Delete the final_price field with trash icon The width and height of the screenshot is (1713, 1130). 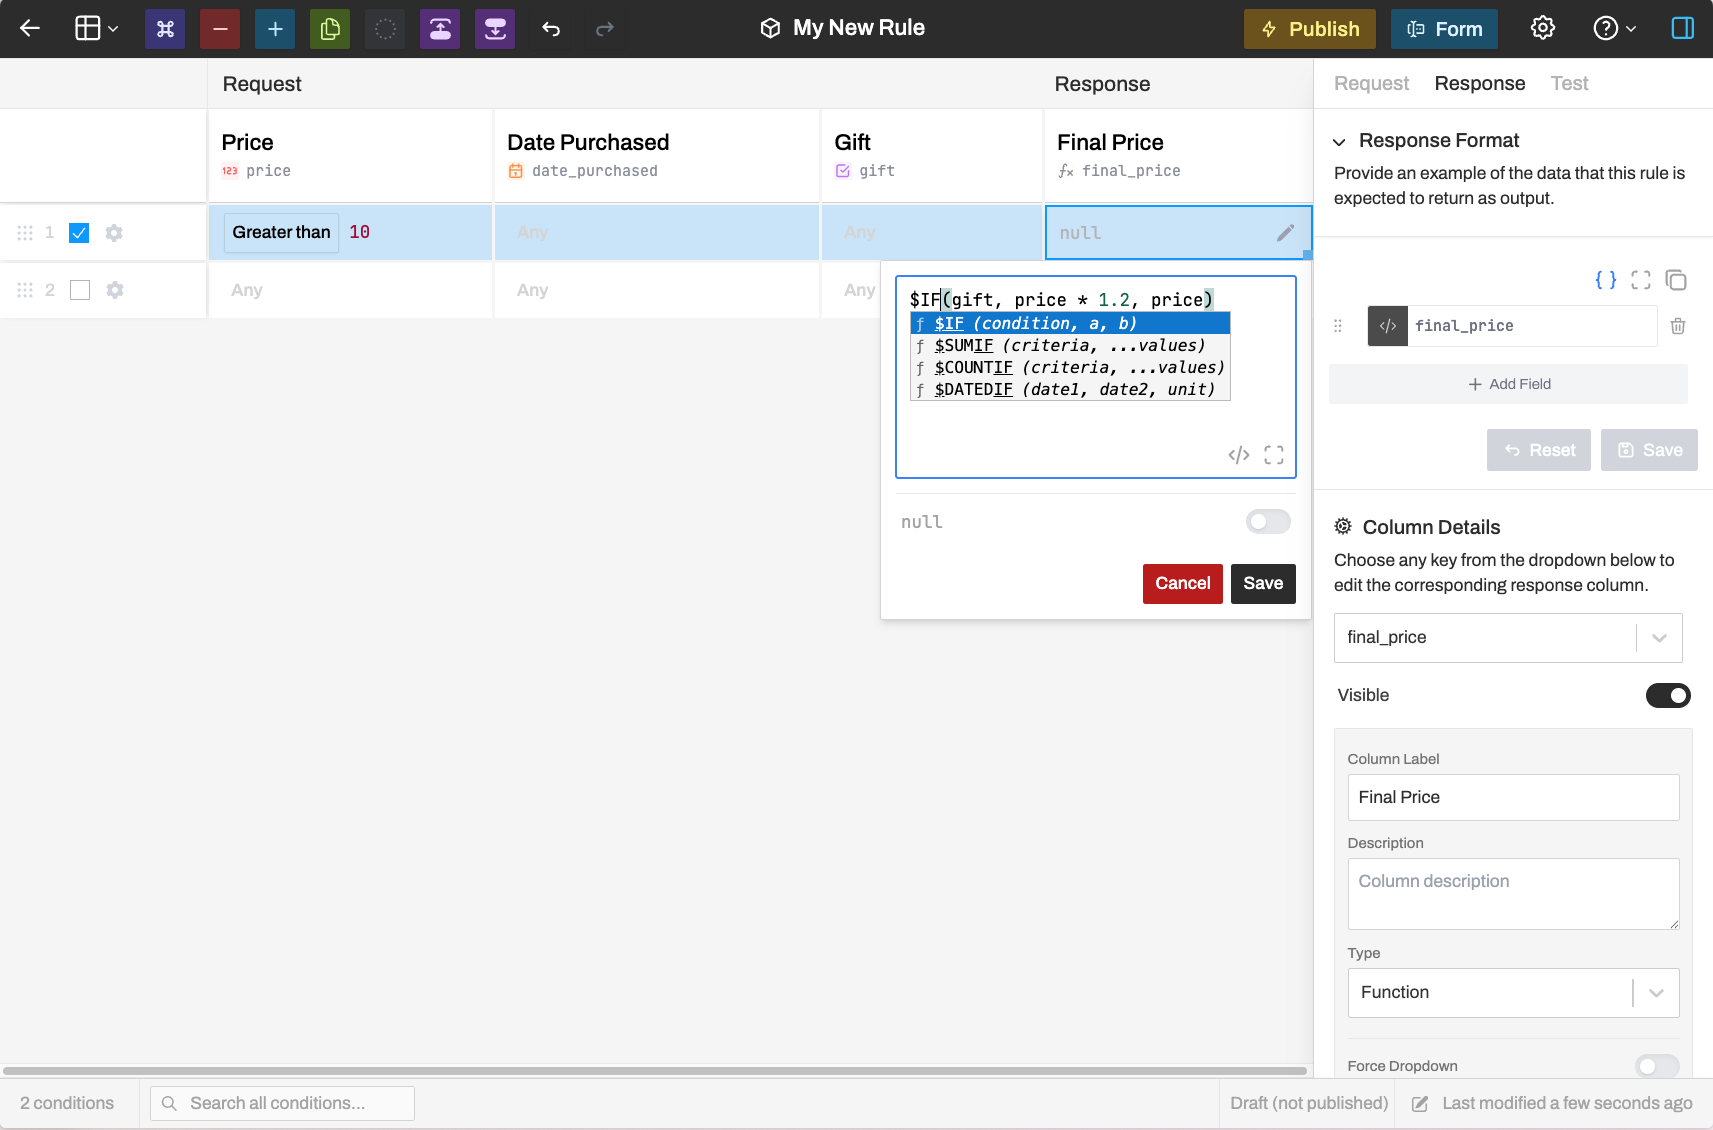pos(1678,326)
